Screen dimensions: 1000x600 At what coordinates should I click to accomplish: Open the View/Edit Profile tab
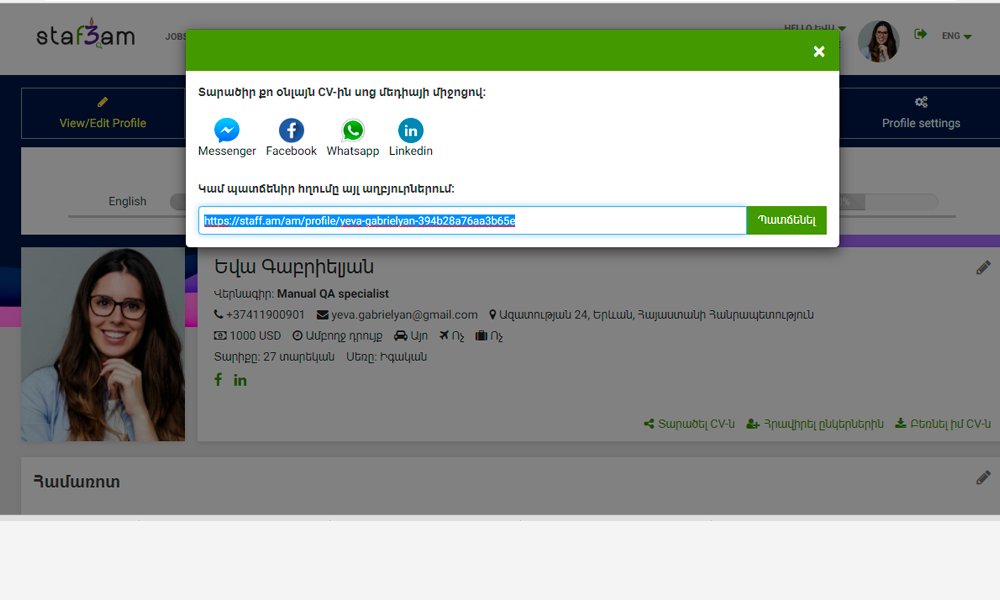pos(103,113)
